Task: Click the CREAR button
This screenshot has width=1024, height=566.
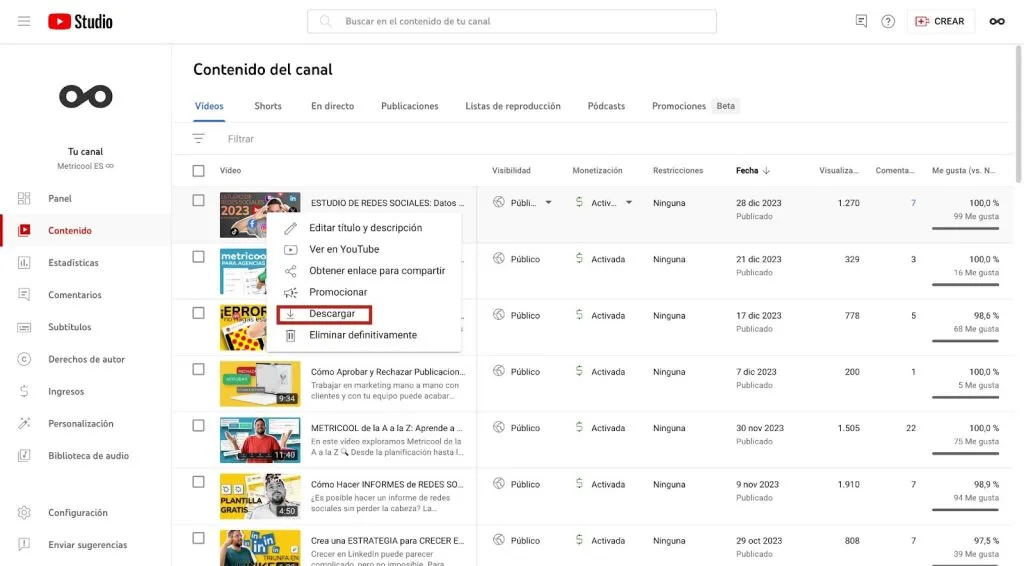Action: click(x=940, y=21)
